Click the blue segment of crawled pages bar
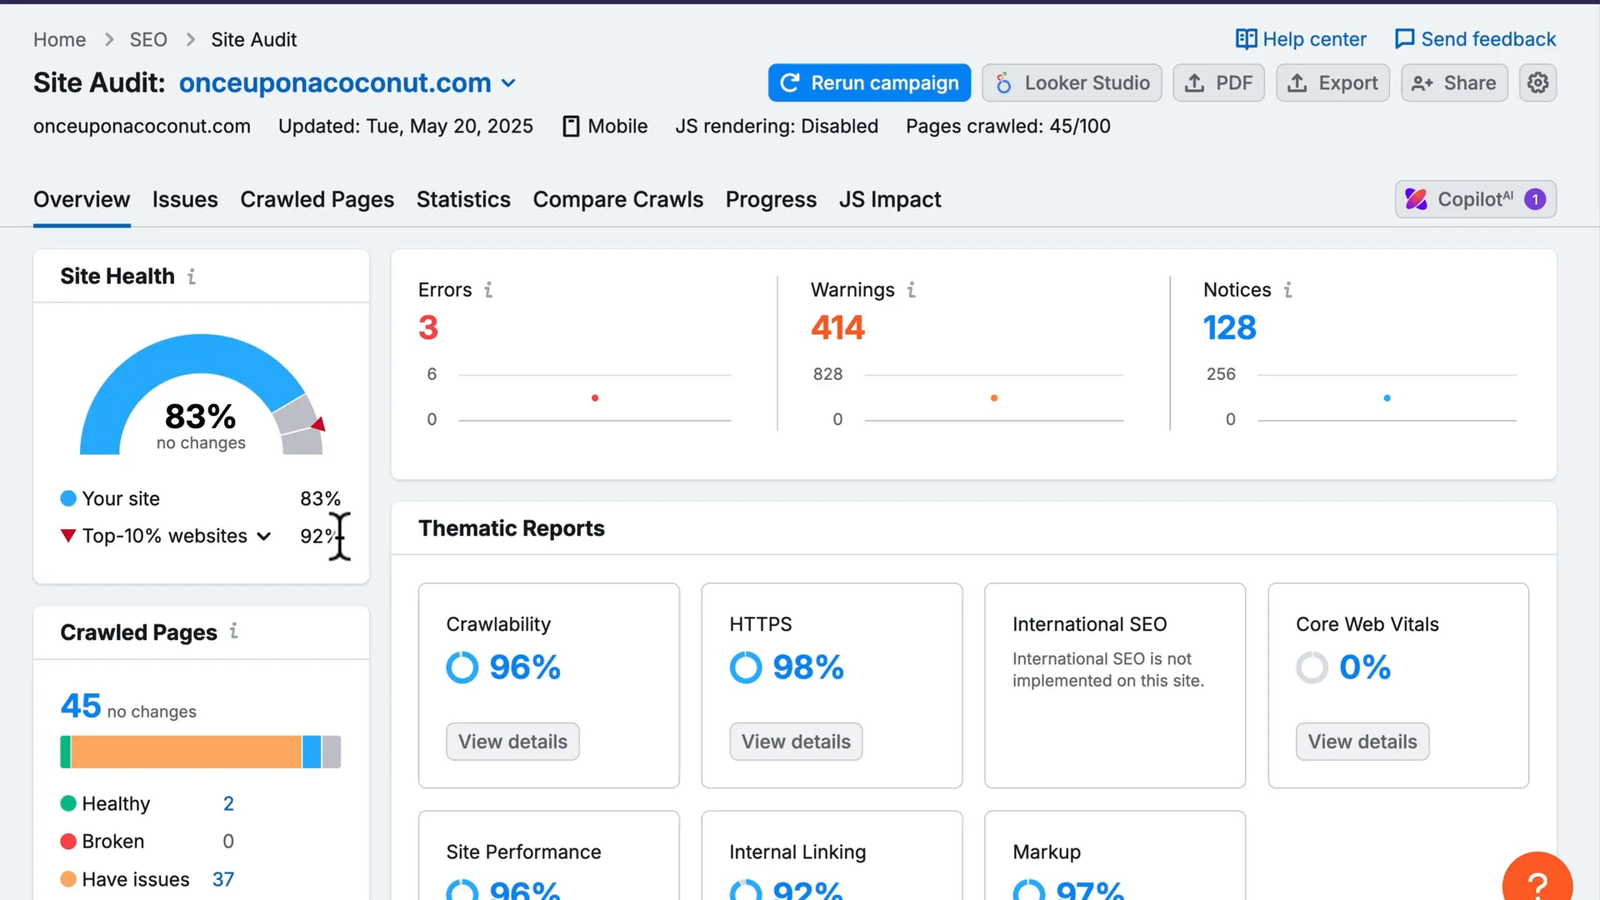 point(312,752)
